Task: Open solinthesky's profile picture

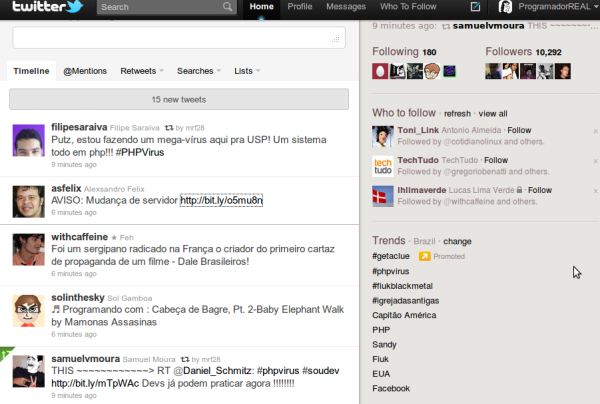Action: pyautogui.click(x=29, y=311)
